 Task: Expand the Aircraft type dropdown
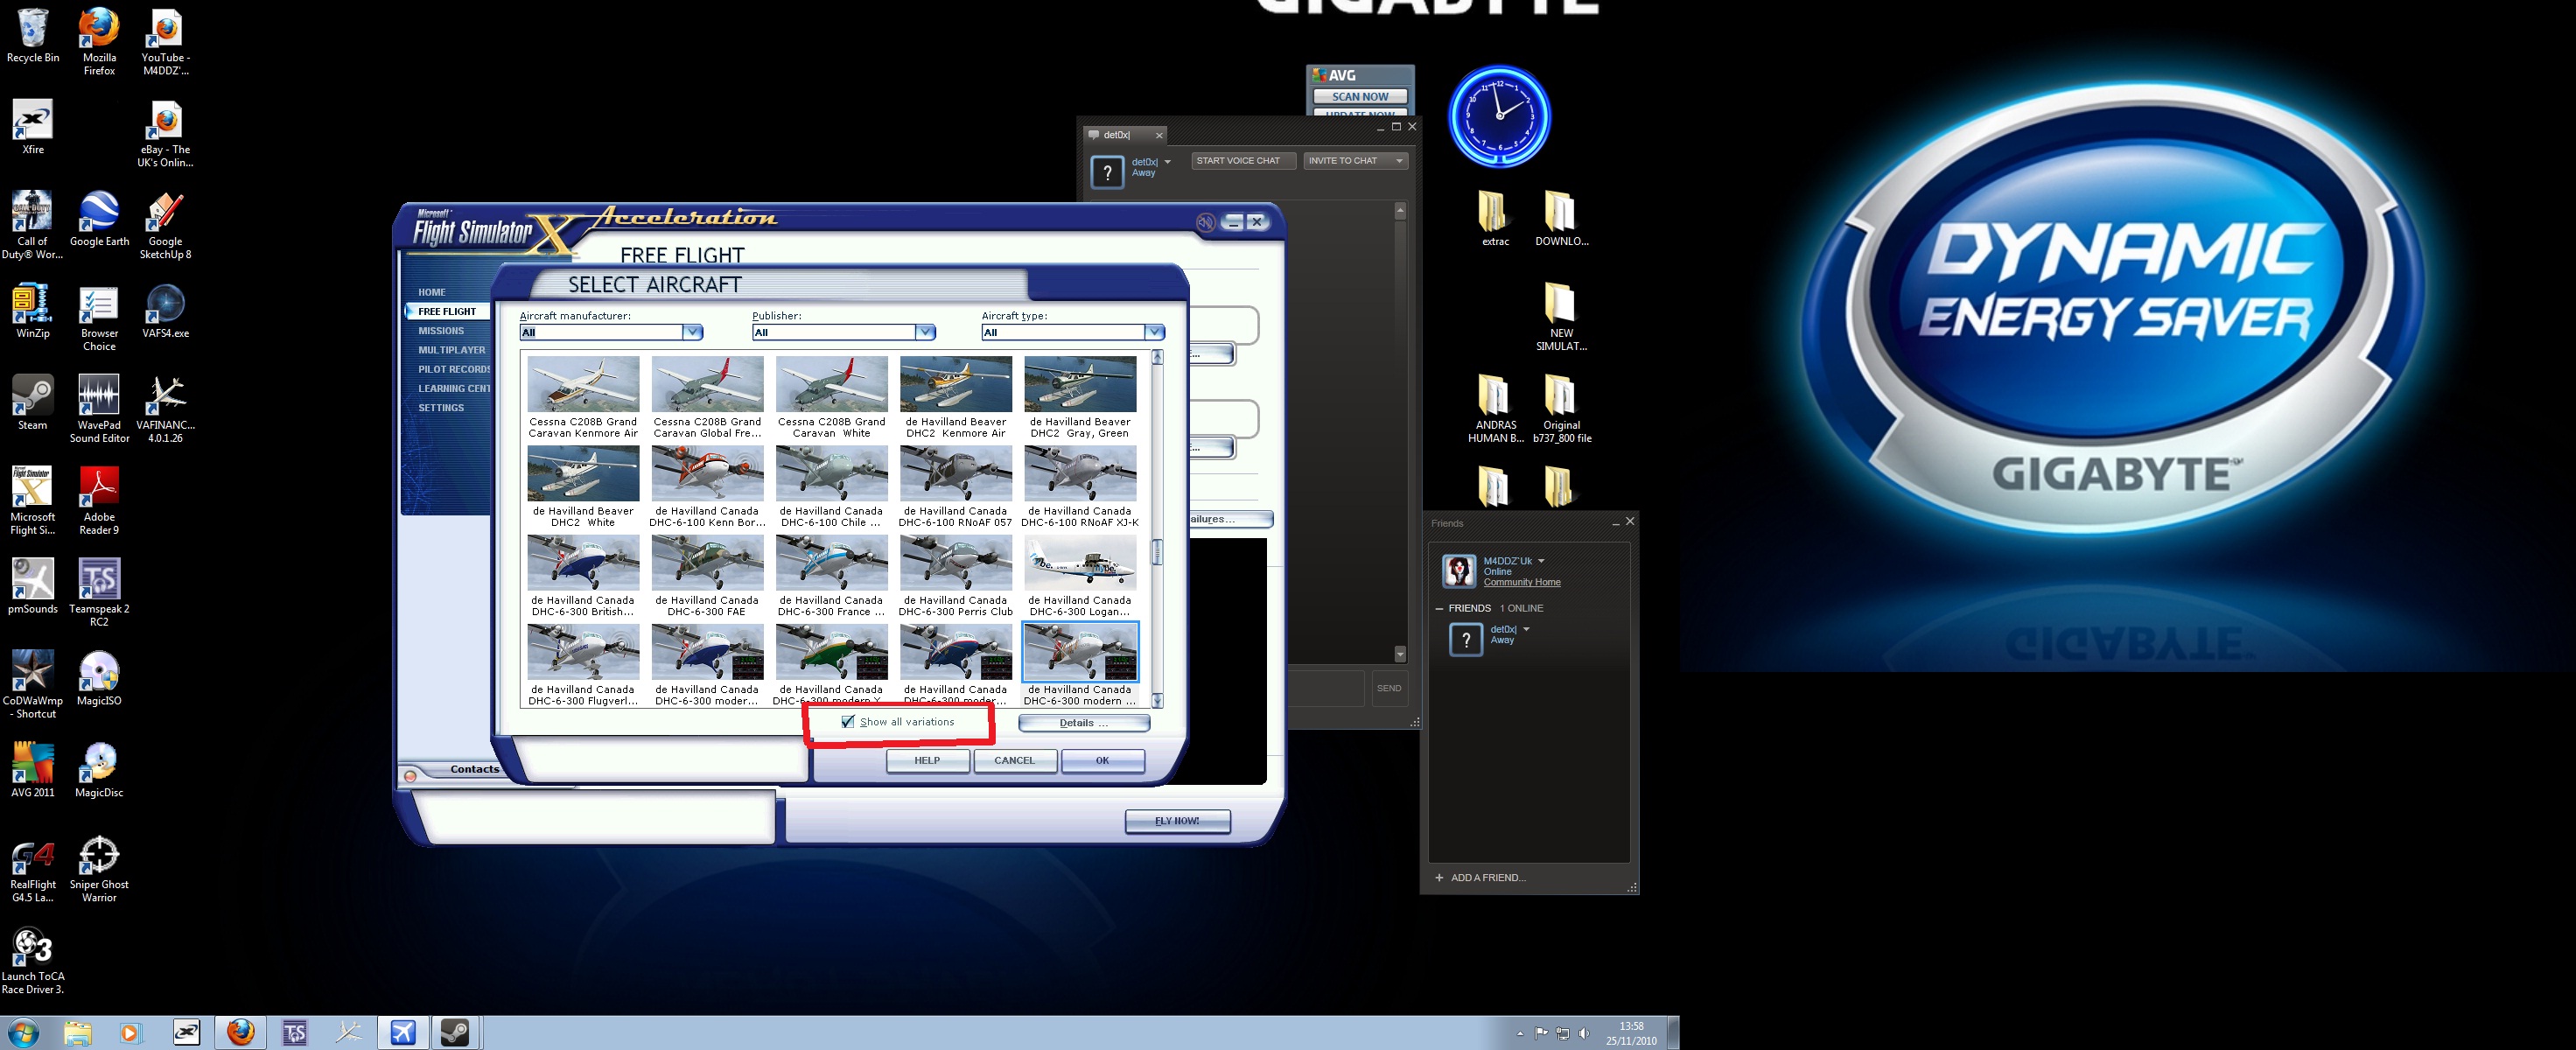[1155, 331]
